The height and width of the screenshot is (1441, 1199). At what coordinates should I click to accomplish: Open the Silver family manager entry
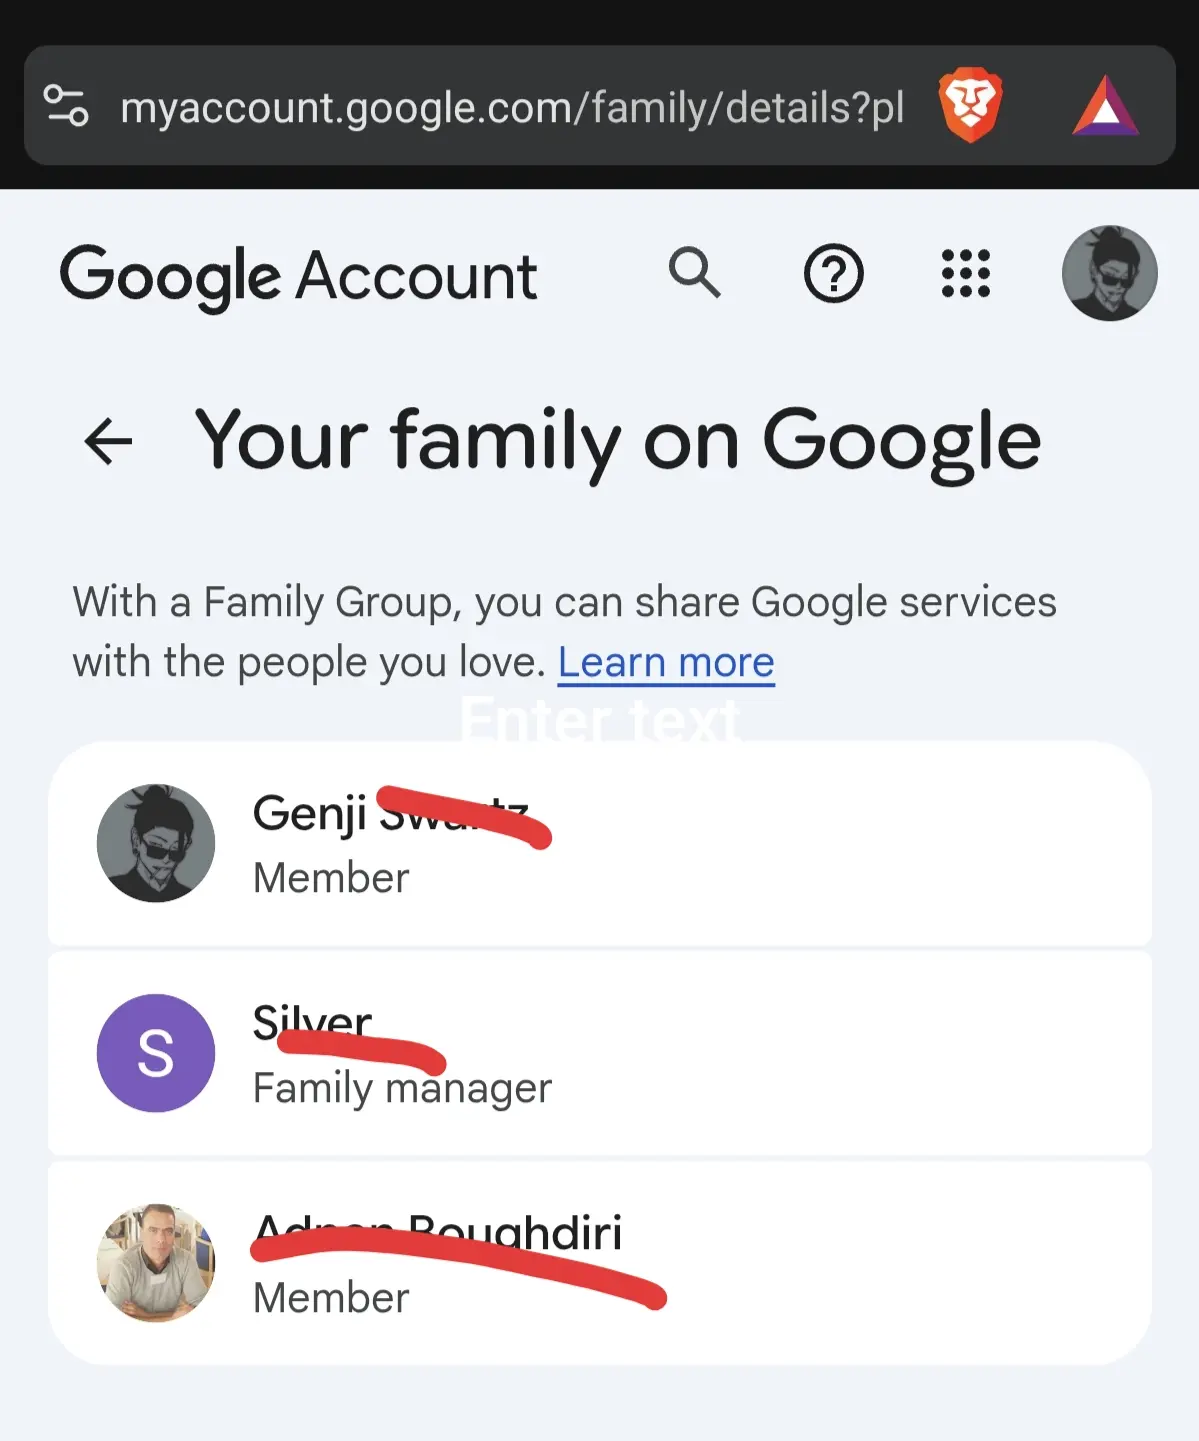(600, 1053)
